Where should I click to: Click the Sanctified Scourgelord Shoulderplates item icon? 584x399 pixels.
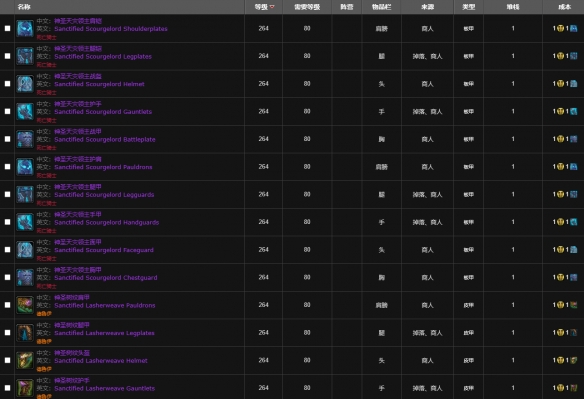(25, 29)
